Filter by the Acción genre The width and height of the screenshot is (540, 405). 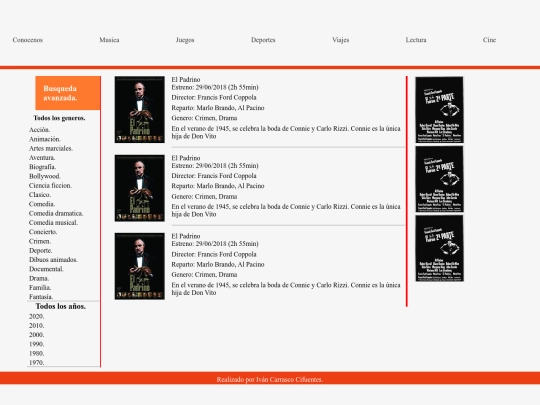point(40,130)
